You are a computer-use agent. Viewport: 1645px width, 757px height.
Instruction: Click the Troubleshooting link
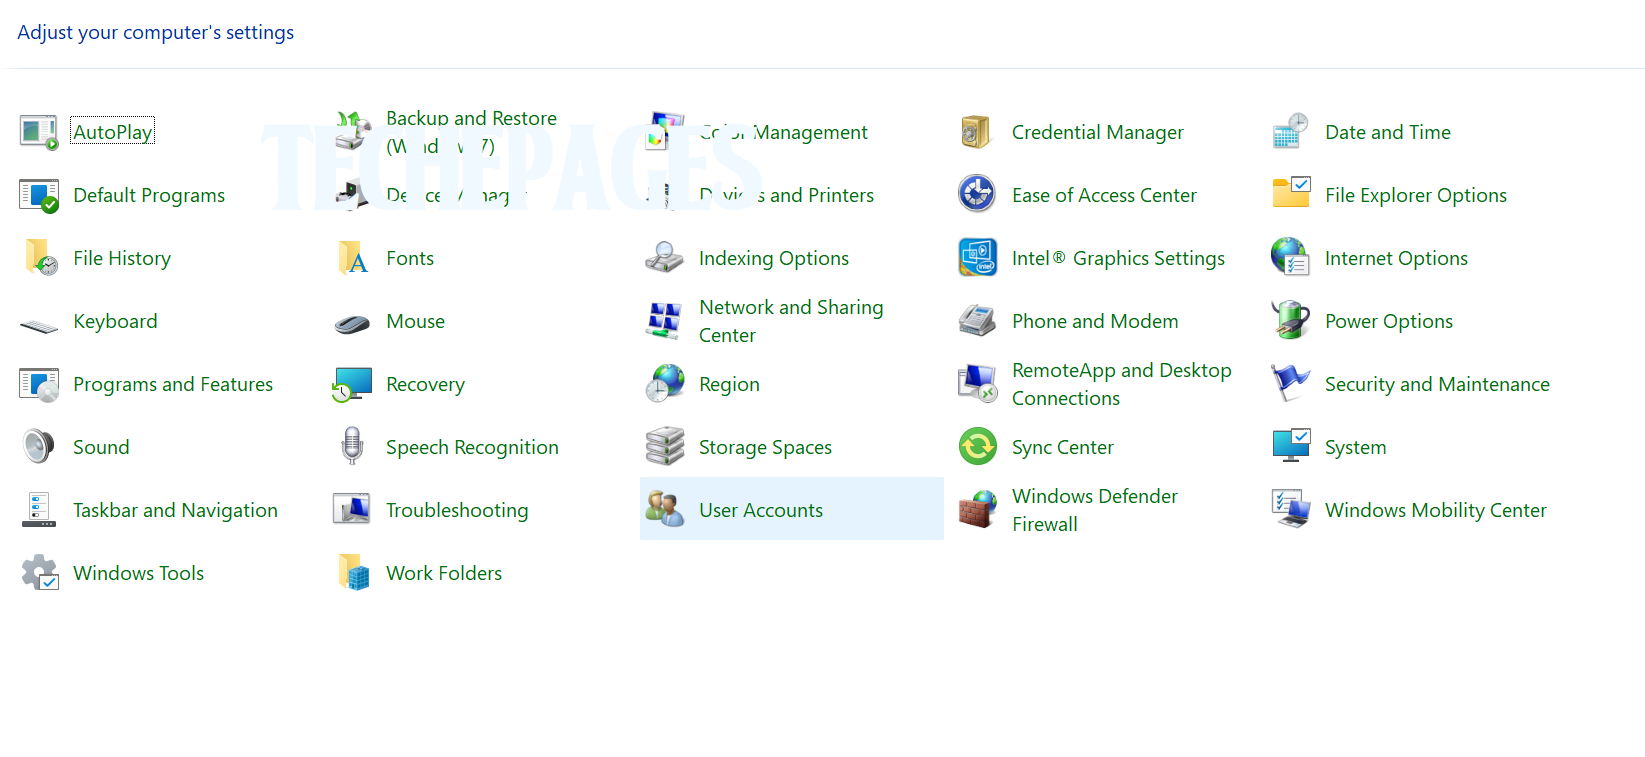(457, 510)
